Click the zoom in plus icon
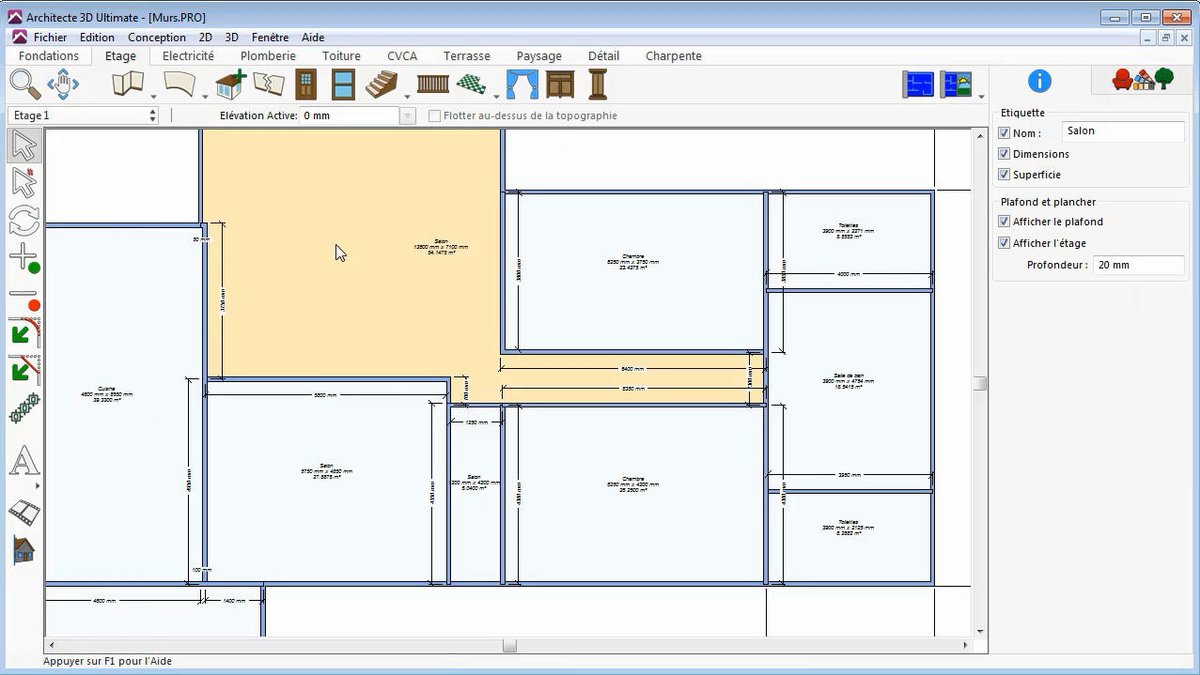Screen dimensions: 1200x675 tap(24, 258)
